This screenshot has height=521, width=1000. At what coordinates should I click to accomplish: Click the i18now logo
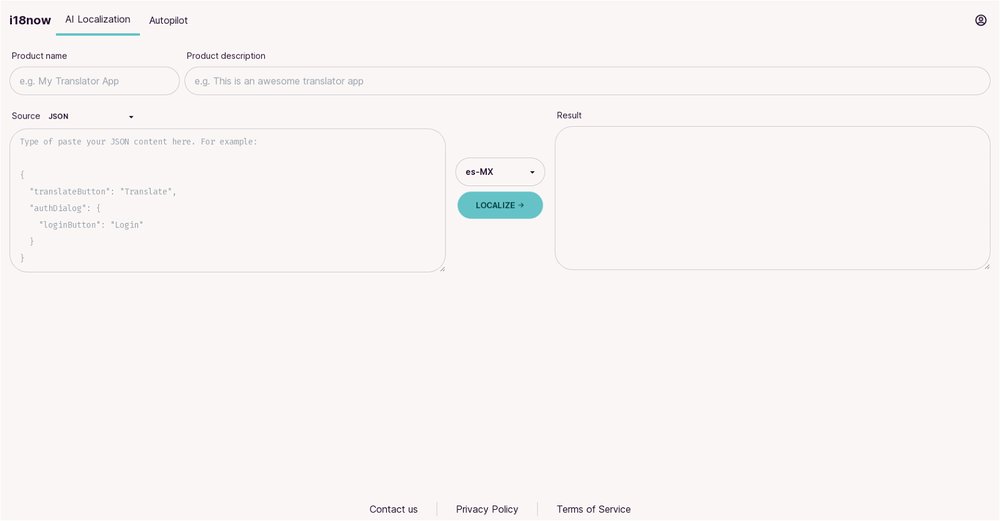point(30,20)
